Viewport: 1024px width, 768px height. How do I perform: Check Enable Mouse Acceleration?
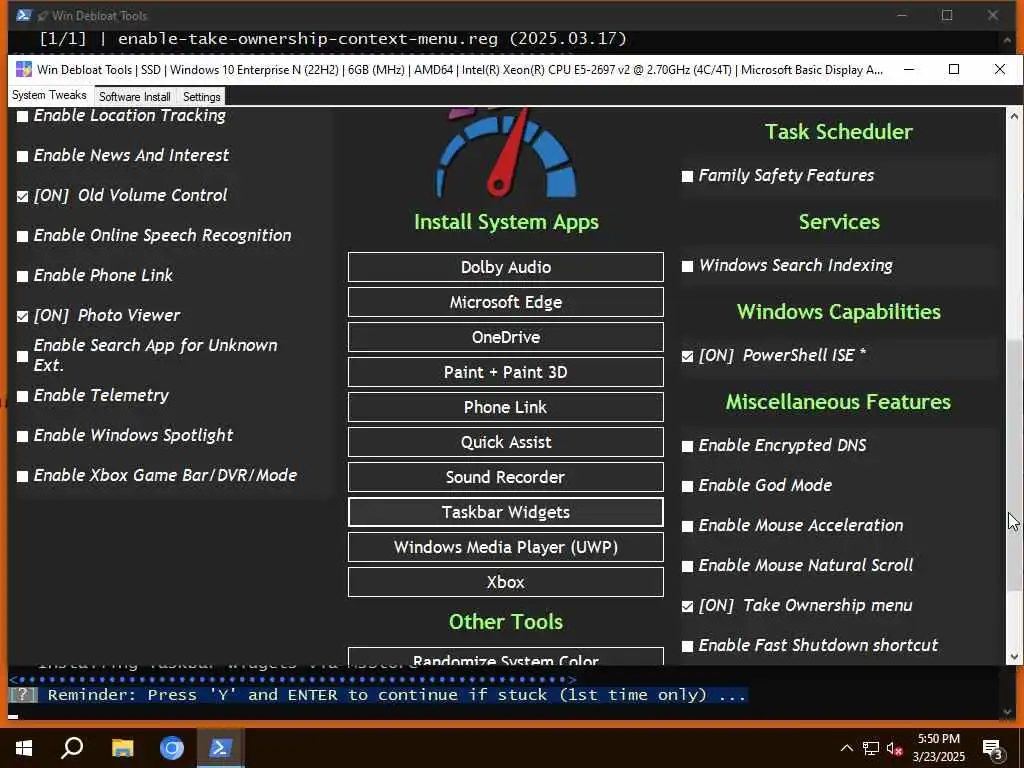click(687, 526)
